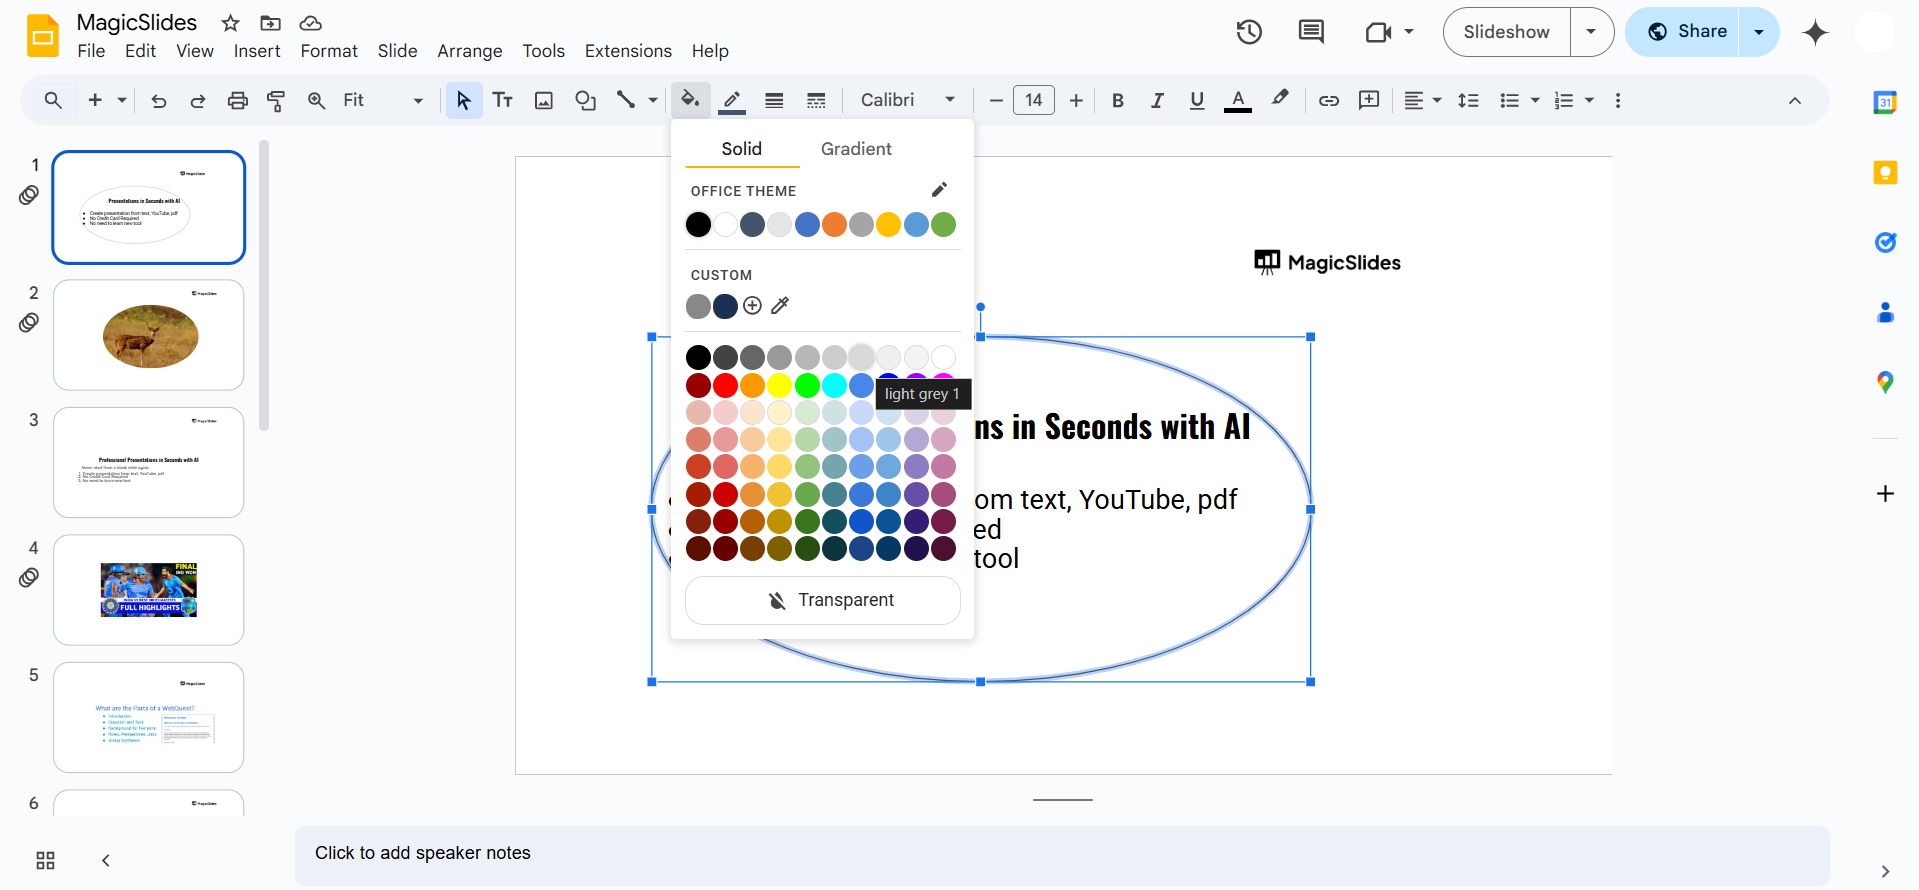Toggle italic formatting
The width and height of the screenshot is (1919, 890).
pyautogui.click(x=1157, y=100)
